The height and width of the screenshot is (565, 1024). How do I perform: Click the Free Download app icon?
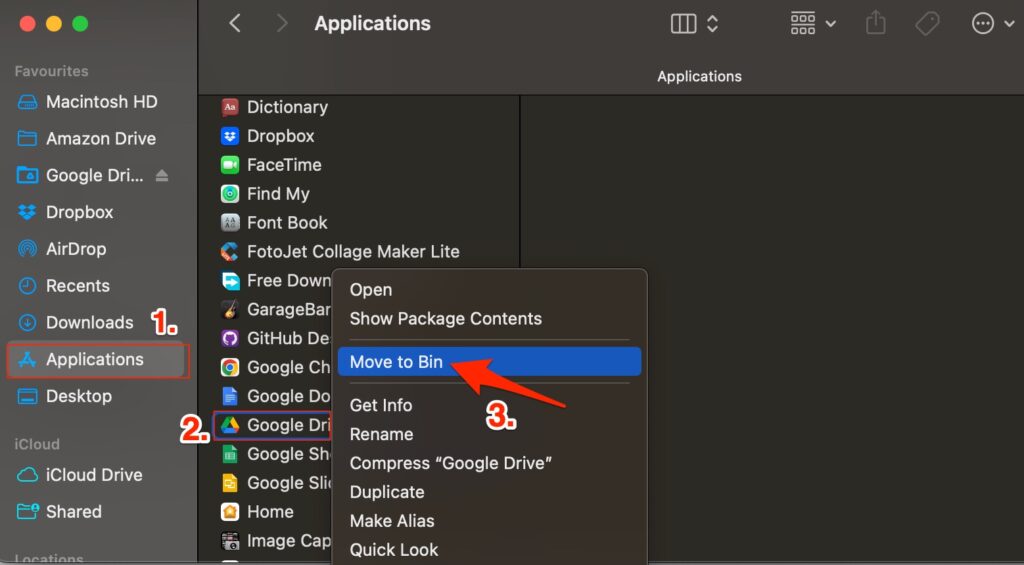(x=230, y=280)
